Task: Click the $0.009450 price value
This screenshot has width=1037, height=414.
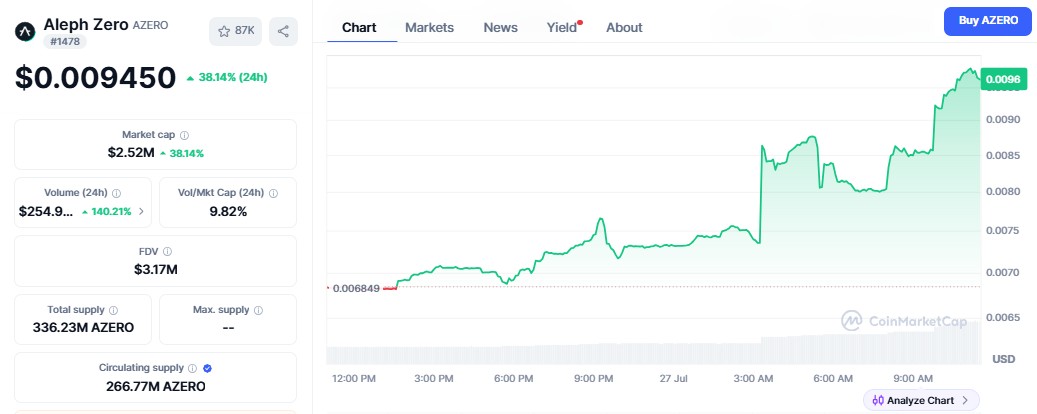Action: (x=96, y=77)
